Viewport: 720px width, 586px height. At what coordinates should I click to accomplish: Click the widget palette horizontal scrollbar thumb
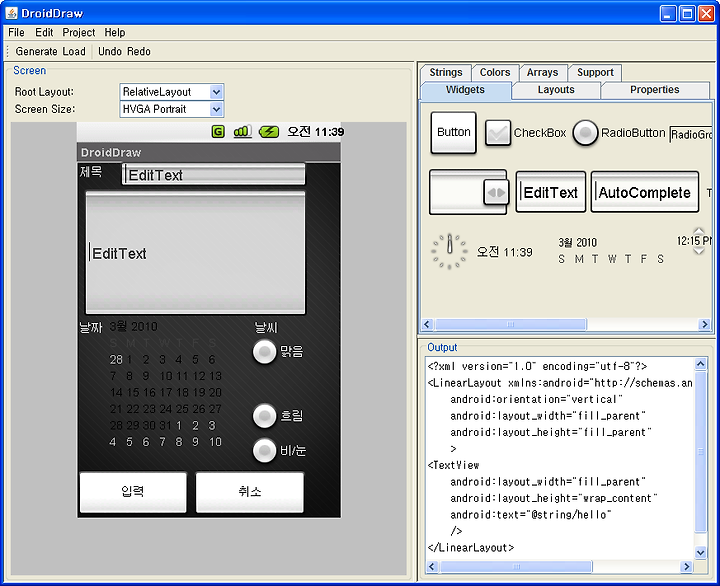point(511,324)
